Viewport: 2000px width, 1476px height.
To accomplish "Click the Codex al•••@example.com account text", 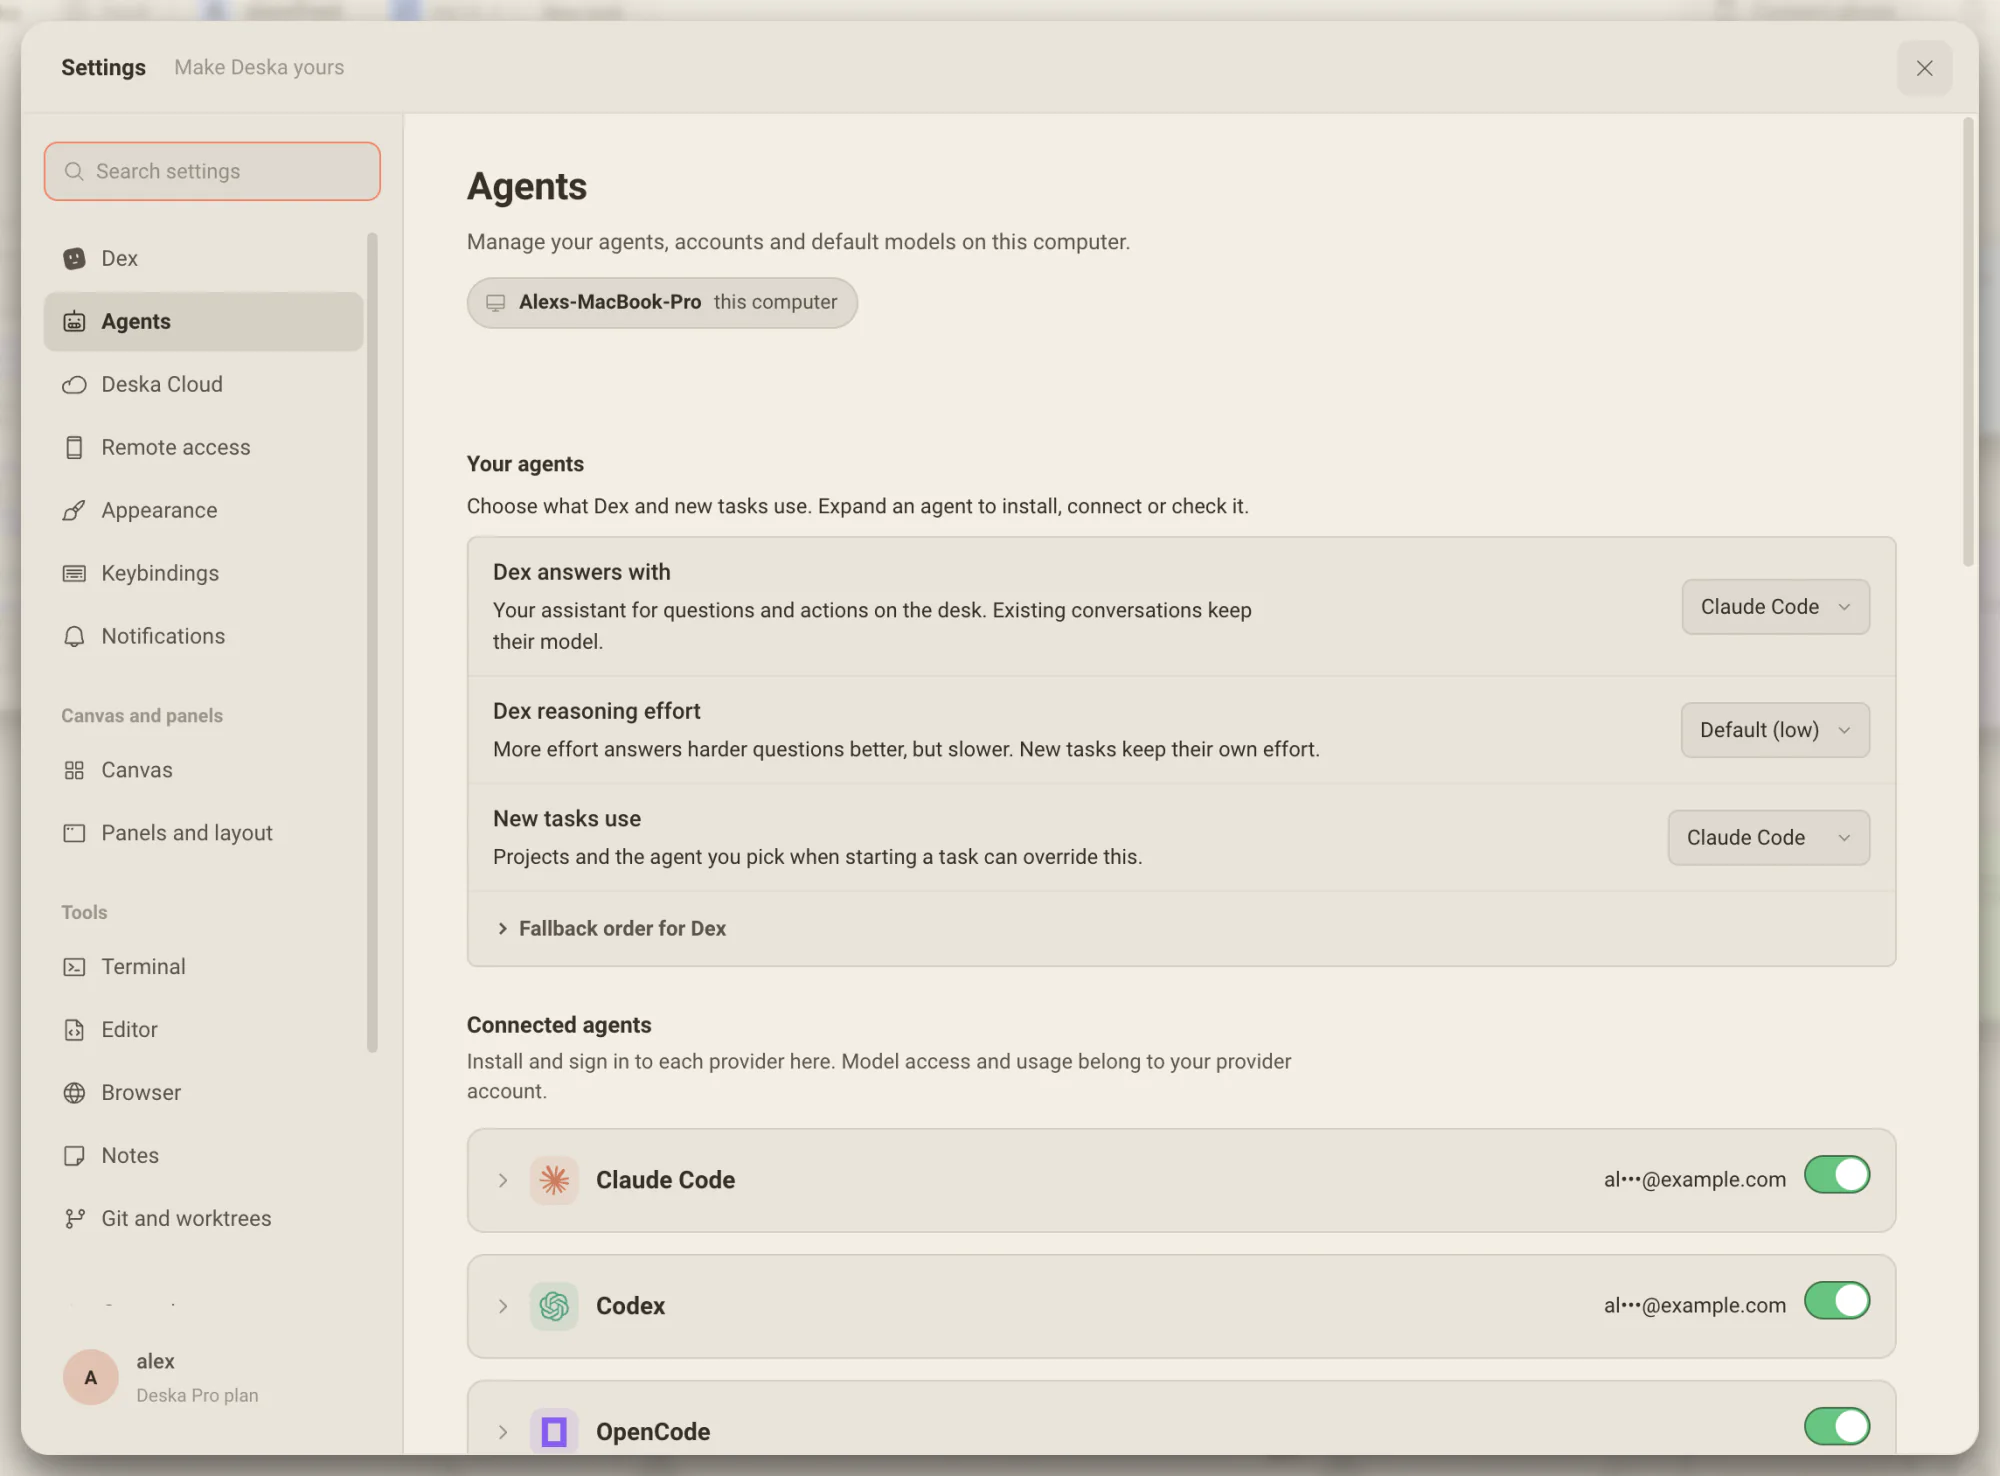I will tap(1695, 1306).
